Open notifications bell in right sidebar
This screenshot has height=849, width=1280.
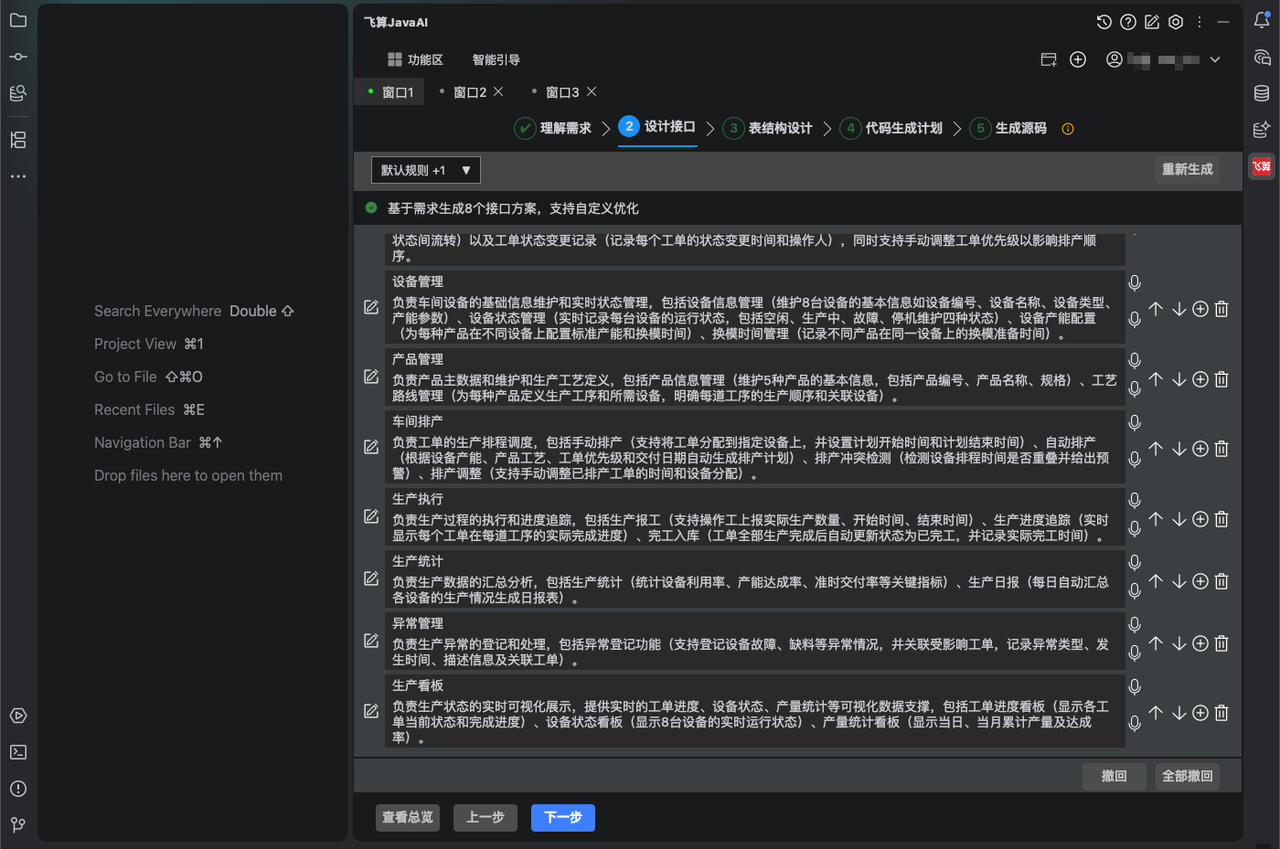click(1262, 20)
